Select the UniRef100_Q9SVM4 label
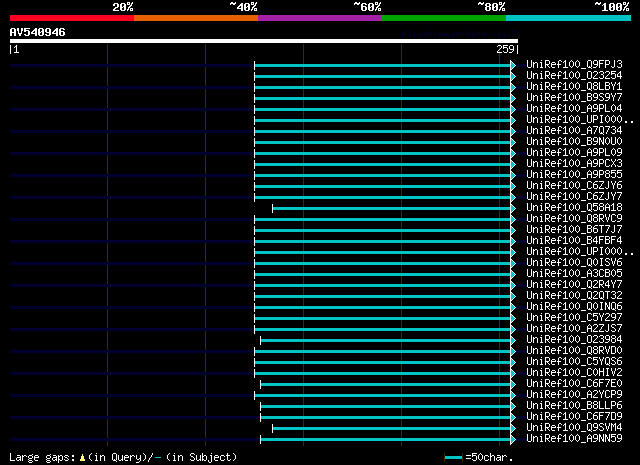Screen dimensions: 640x465 [x=574, y=428]
